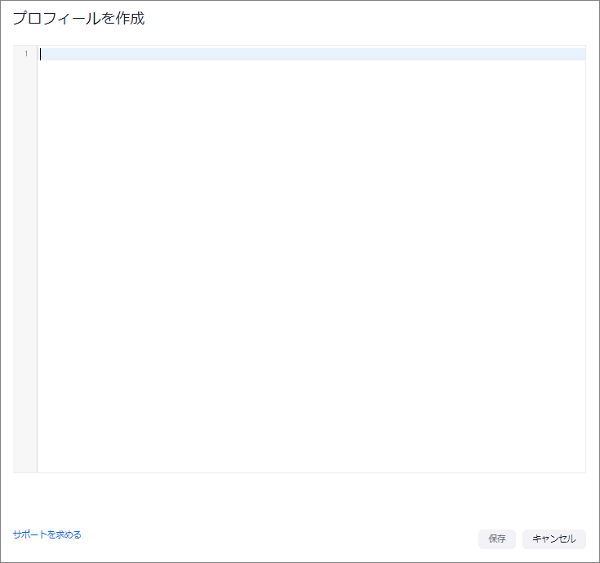This screenshot has width=600, height=563.
Task: Click the blank white area under the editor
Action: tap(300, 495)
